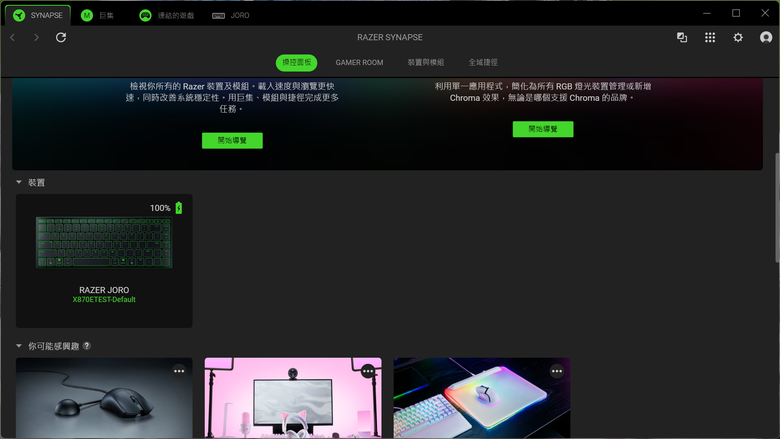This screenshot has width=780, height=439.
Task: Open more options on pink desk setup card
Action: pyautogui.click(x=368, y=371)
